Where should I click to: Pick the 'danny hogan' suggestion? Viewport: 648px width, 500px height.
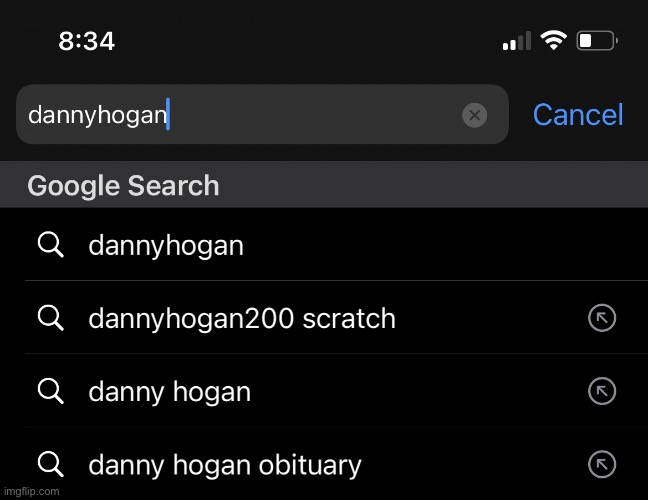click(x=170, y=391)
